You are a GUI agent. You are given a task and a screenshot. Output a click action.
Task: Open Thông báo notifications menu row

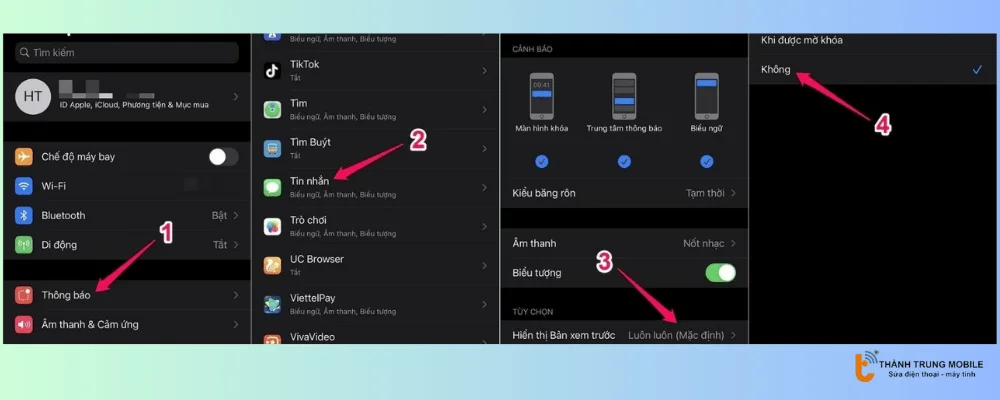[128, 295]
